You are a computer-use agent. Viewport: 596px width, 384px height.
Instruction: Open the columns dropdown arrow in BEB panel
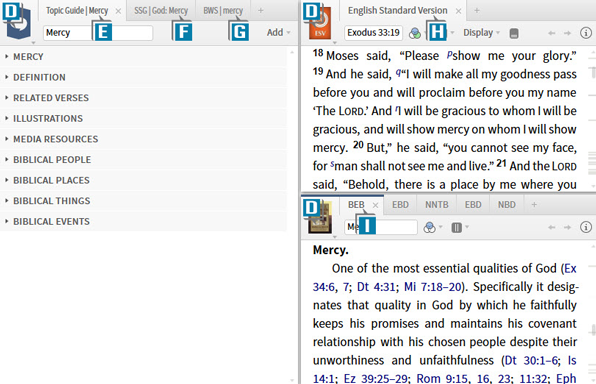click(467, 227)
